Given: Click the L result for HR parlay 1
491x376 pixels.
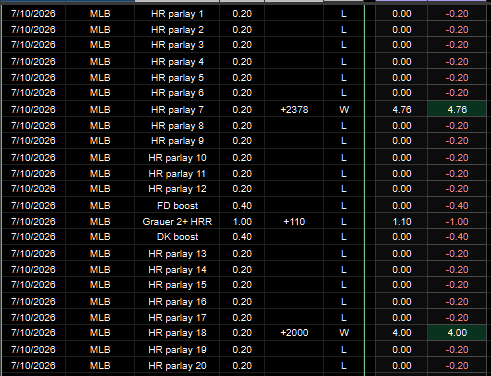Looking at the screenshot, I should (x=344, y=14).
